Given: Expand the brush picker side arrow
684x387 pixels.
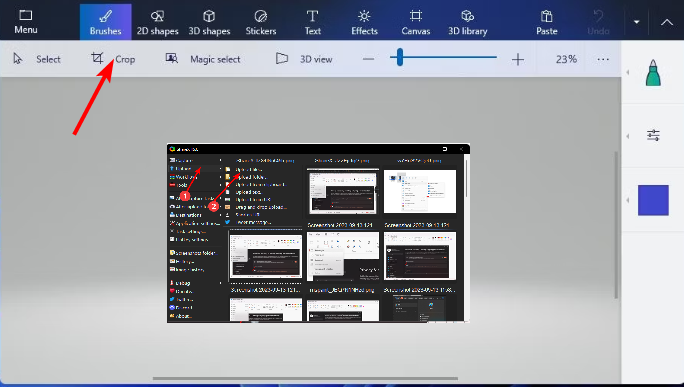Looking at the screenshot, I should click(x=628, y=72).
